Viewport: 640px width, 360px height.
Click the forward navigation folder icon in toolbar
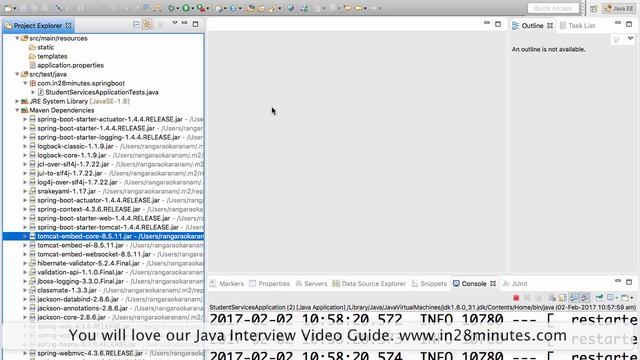358,8
